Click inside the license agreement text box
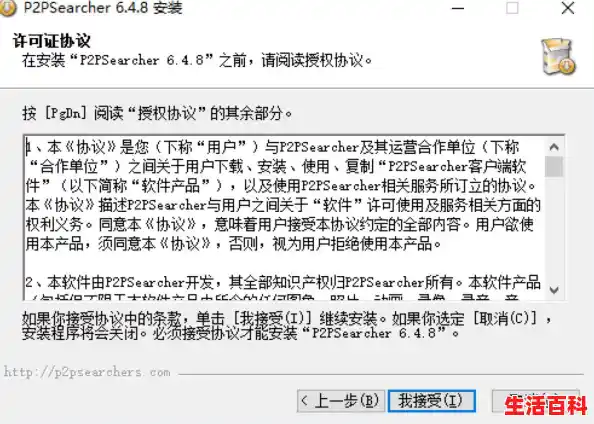Screen dimensions: 594x424 [285, 218]
